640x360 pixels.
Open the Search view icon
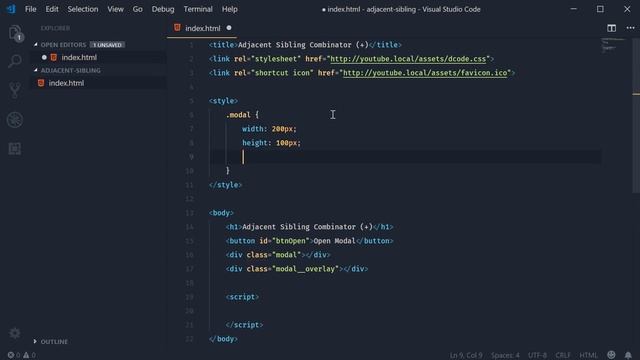[15, 61]
